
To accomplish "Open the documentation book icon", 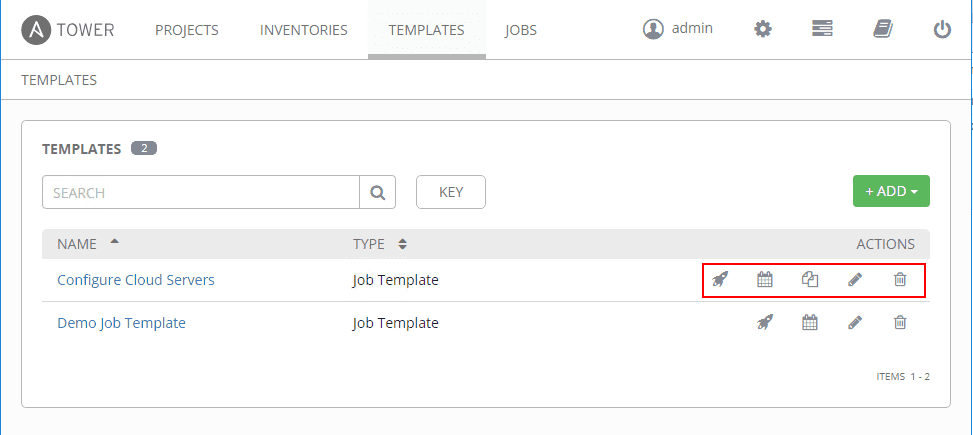I will [882, 29].
